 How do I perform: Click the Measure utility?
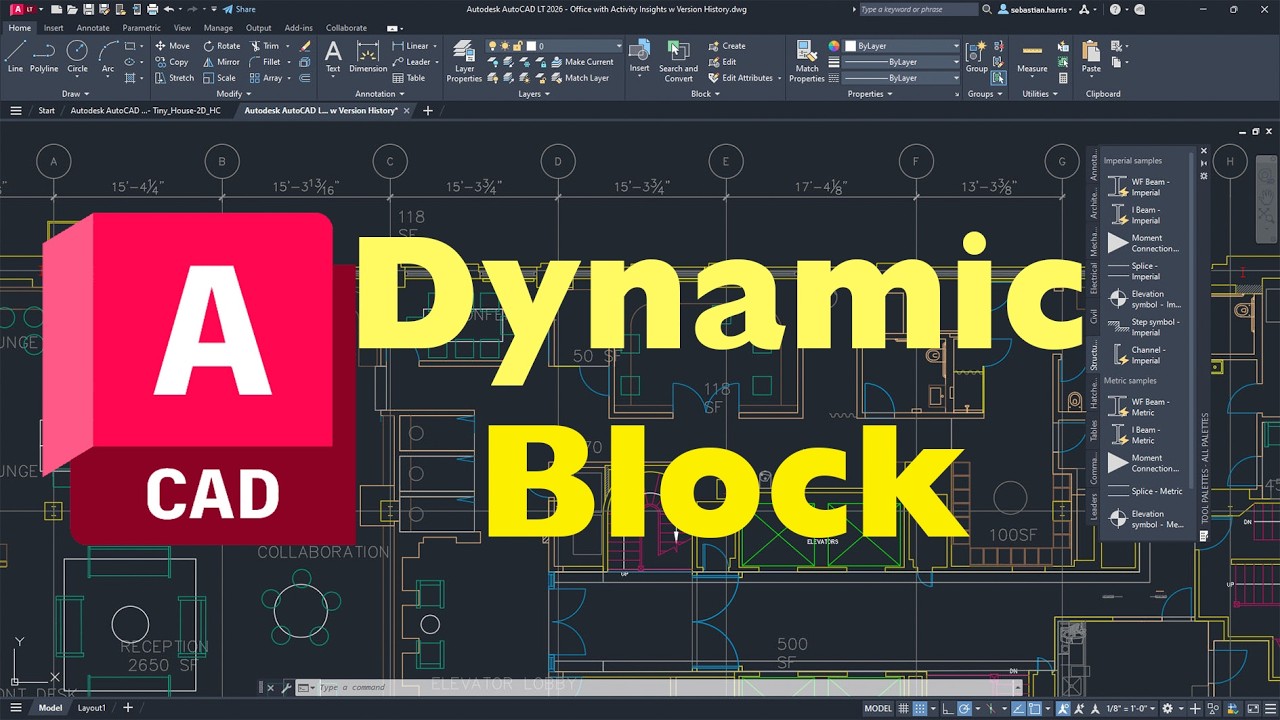[x=1032, y=57]
